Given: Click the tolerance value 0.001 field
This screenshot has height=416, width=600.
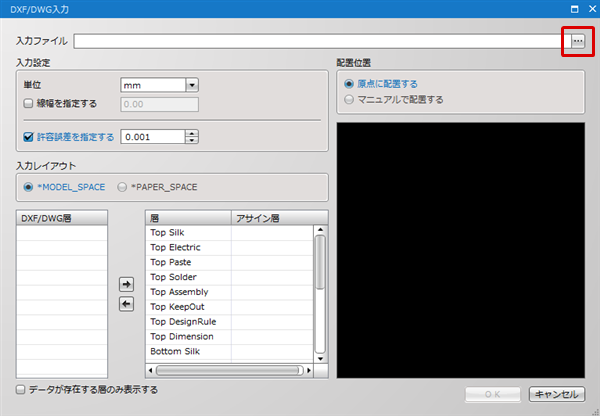Looking at the screenshot, I should click(x=153, y=137).
